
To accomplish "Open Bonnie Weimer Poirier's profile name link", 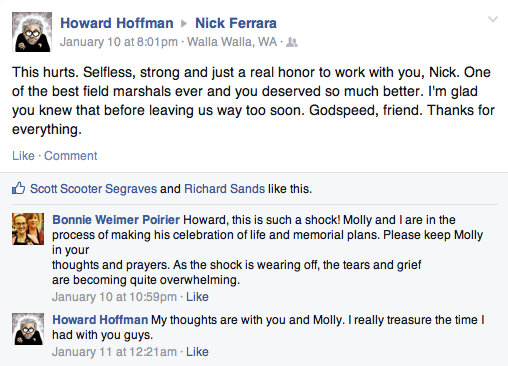I will [x=116, y=220].
